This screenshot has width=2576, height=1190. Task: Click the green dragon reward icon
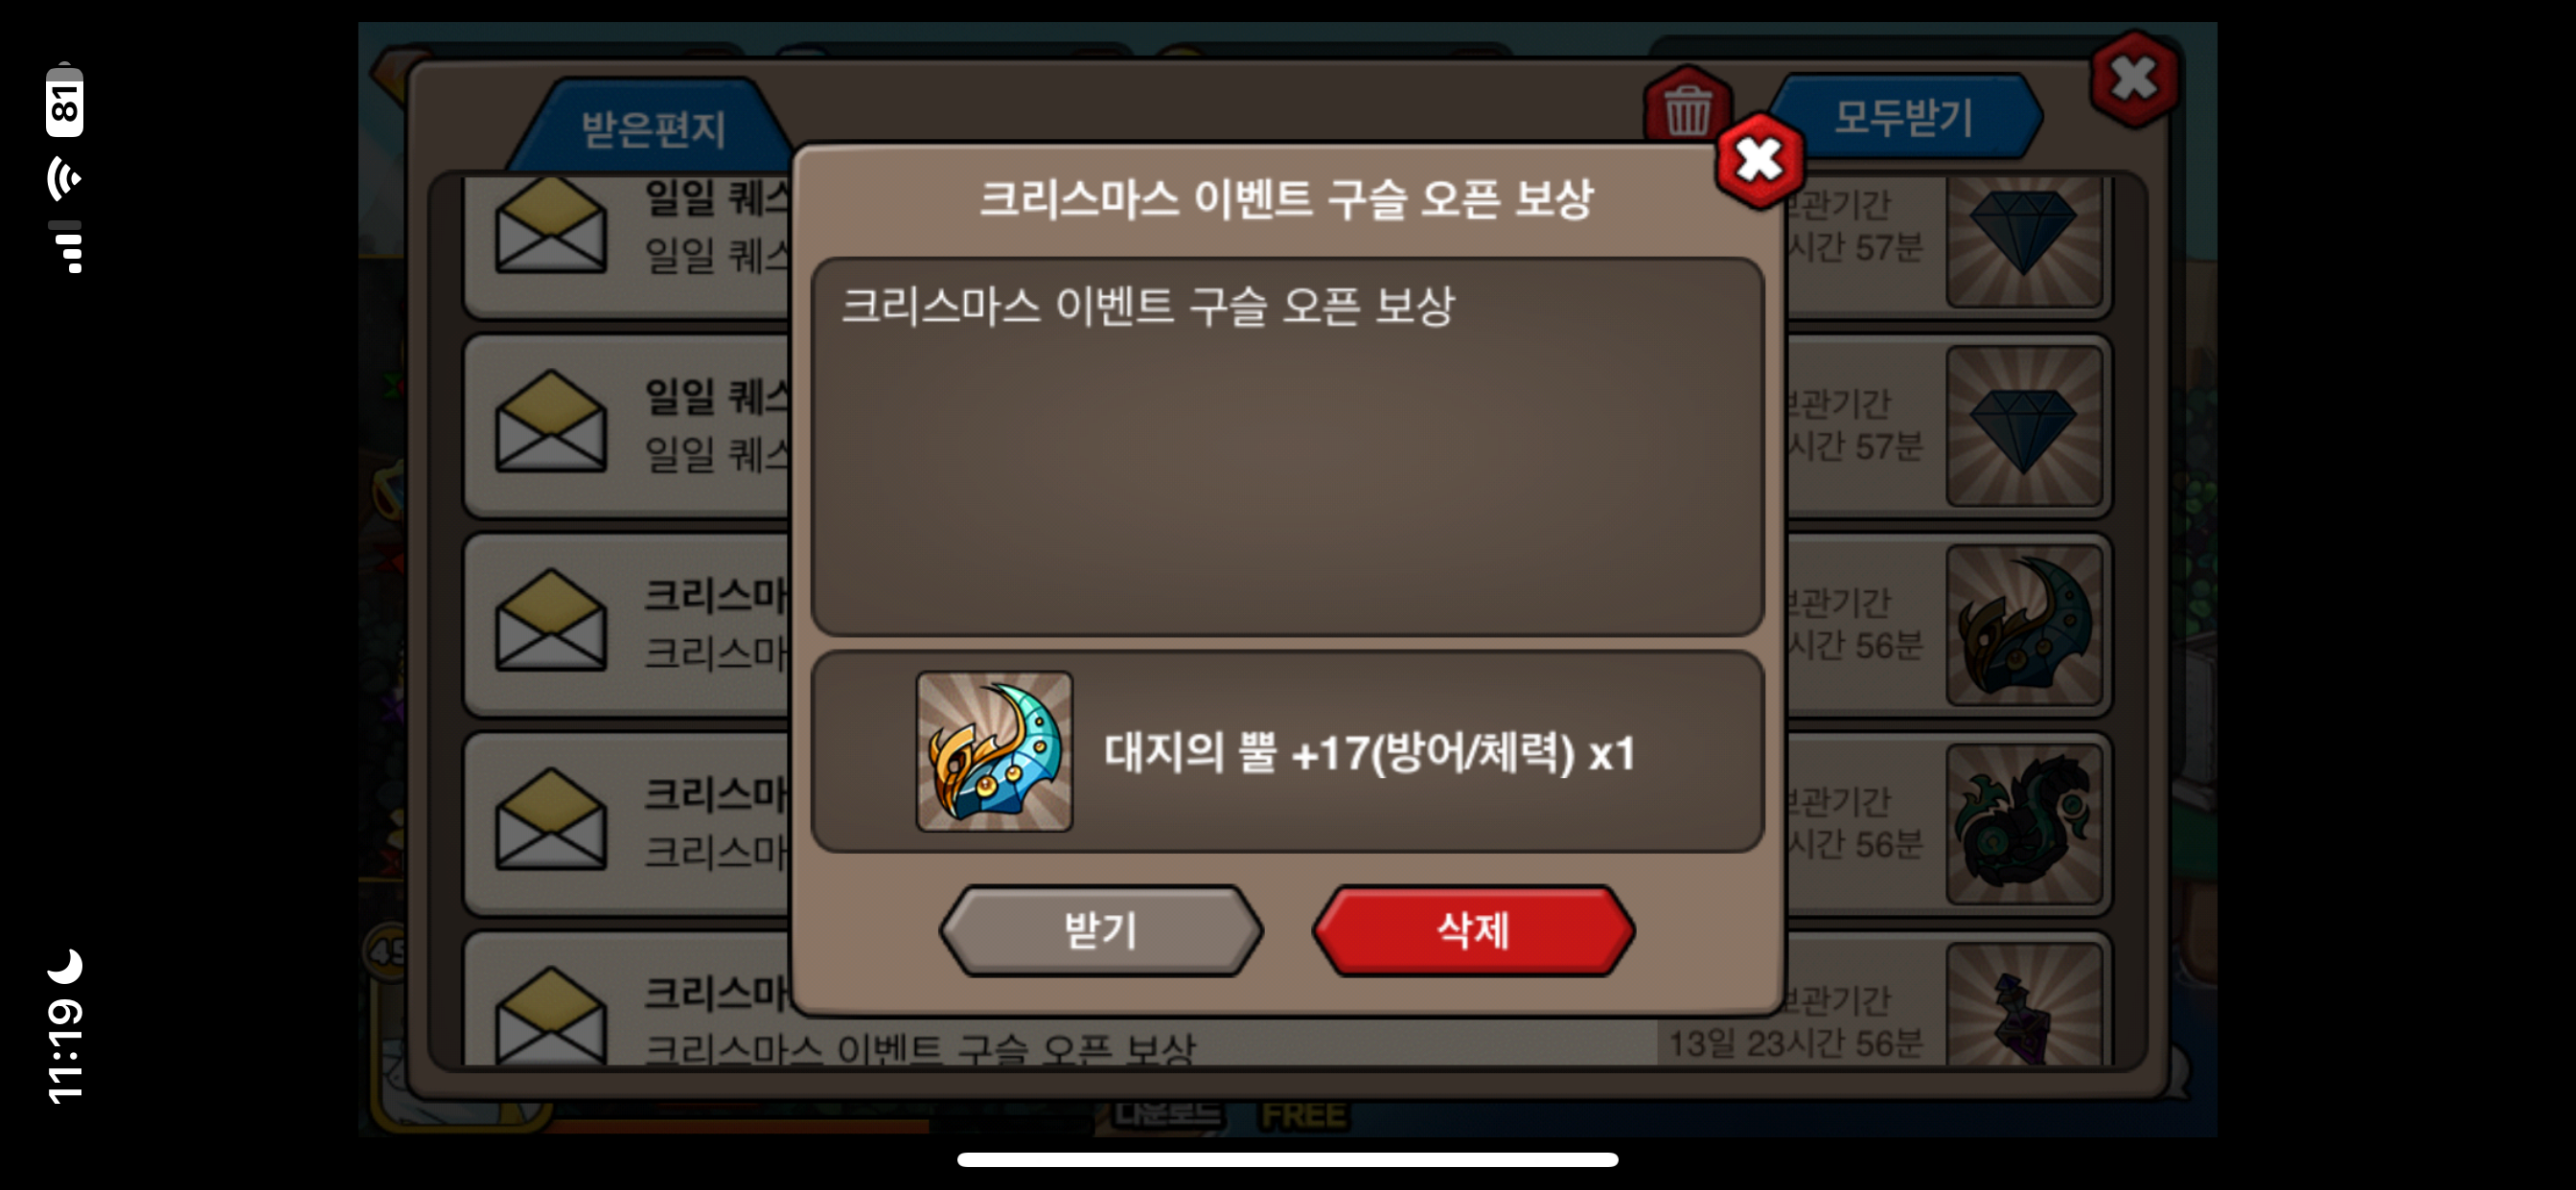(x=2024, y=824)
